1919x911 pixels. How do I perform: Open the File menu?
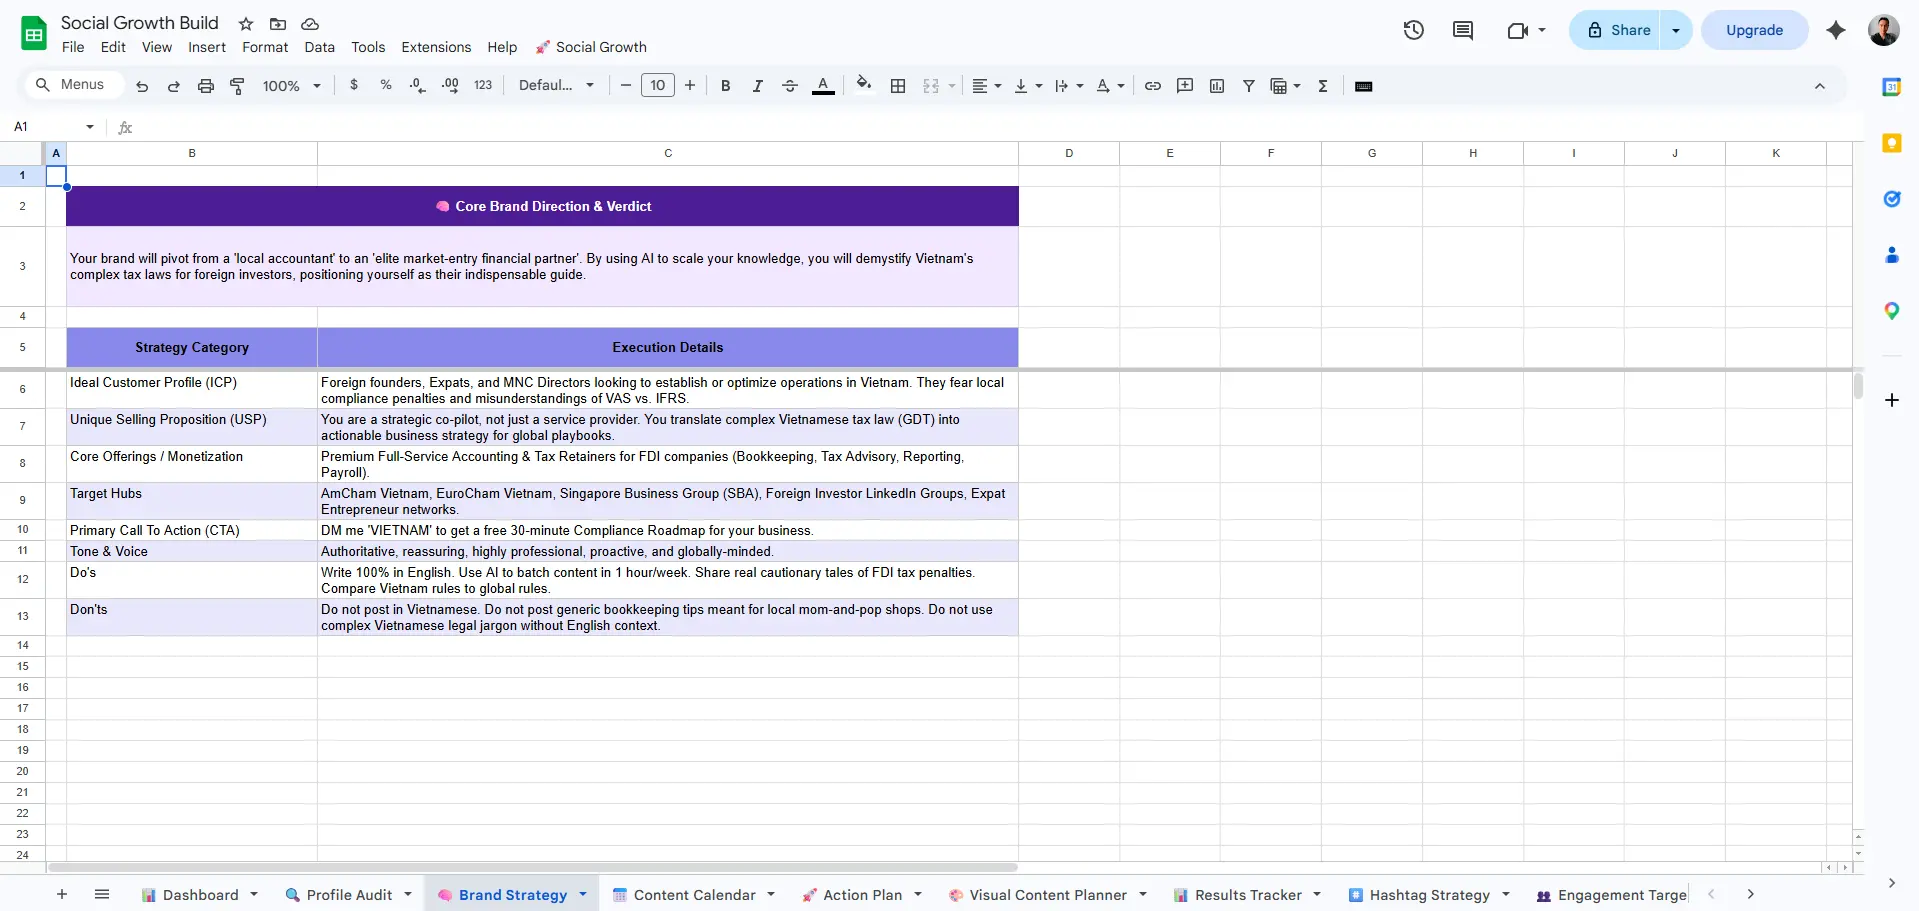73,47
